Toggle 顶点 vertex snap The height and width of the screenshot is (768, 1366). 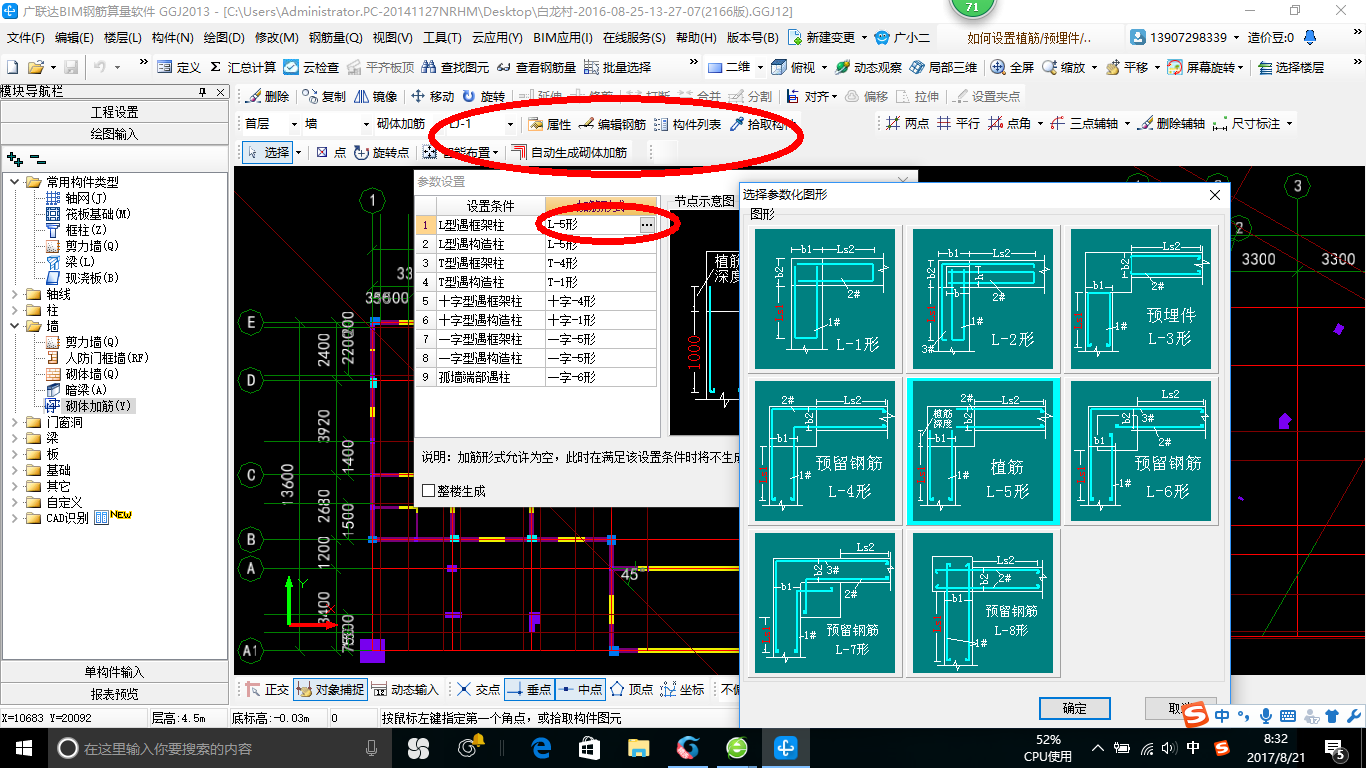pos(632,689)
